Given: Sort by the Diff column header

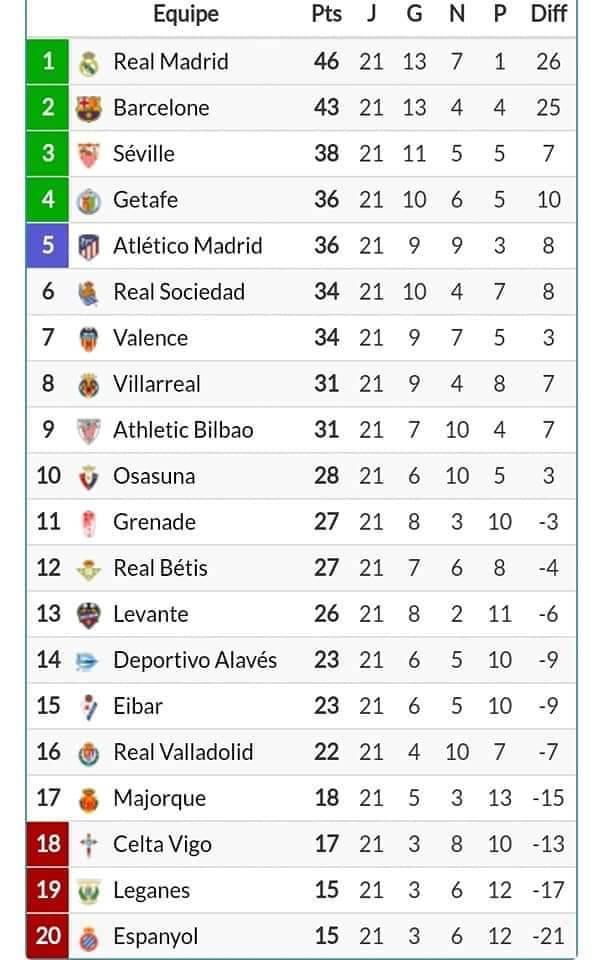Looking at the screenshot, I should [x=549, y=13].
